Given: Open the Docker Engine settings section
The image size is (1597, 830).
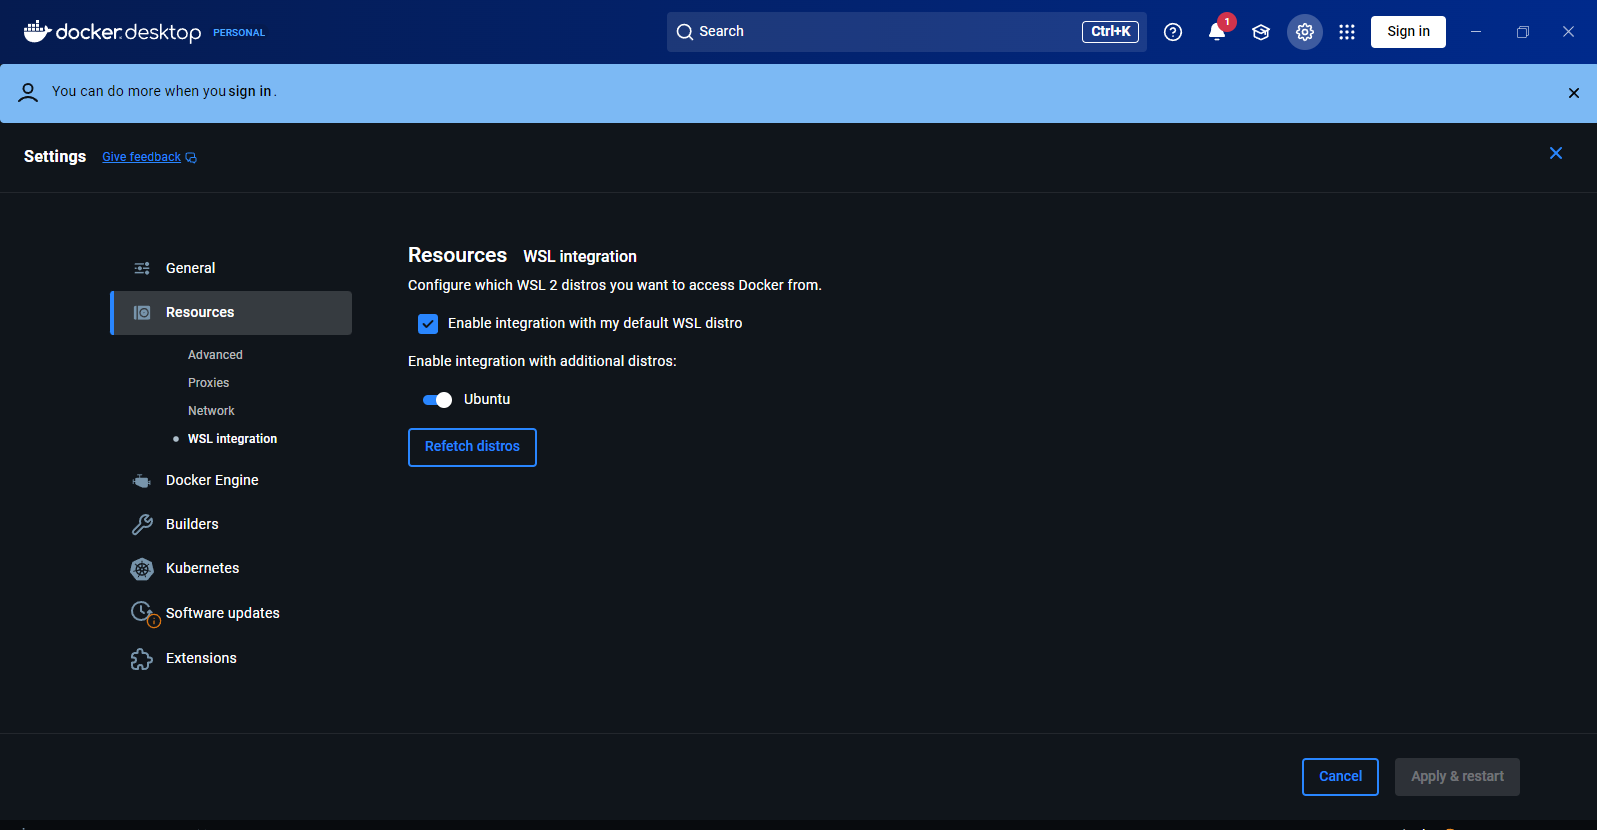Looking at the screenshot, I should (x=212, y=481).
